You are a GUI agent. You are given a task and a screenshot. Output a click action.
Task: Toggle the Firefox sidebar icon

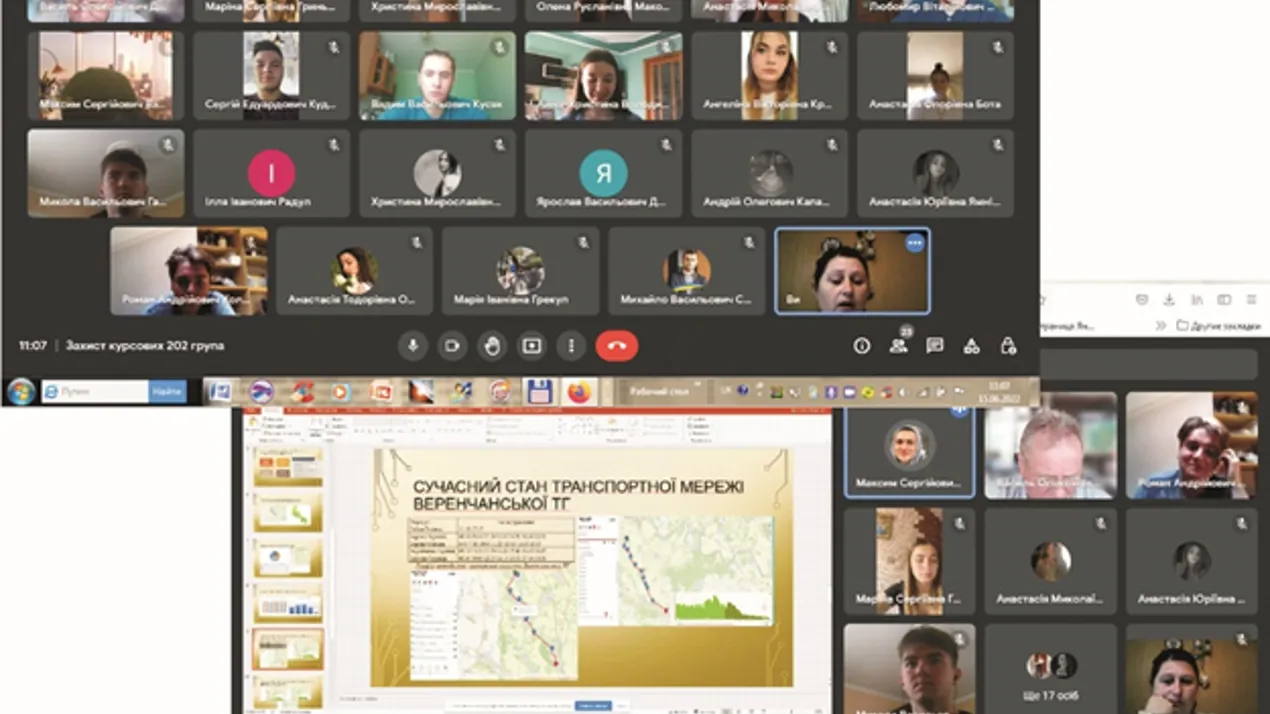click(x=1223, y=299)
